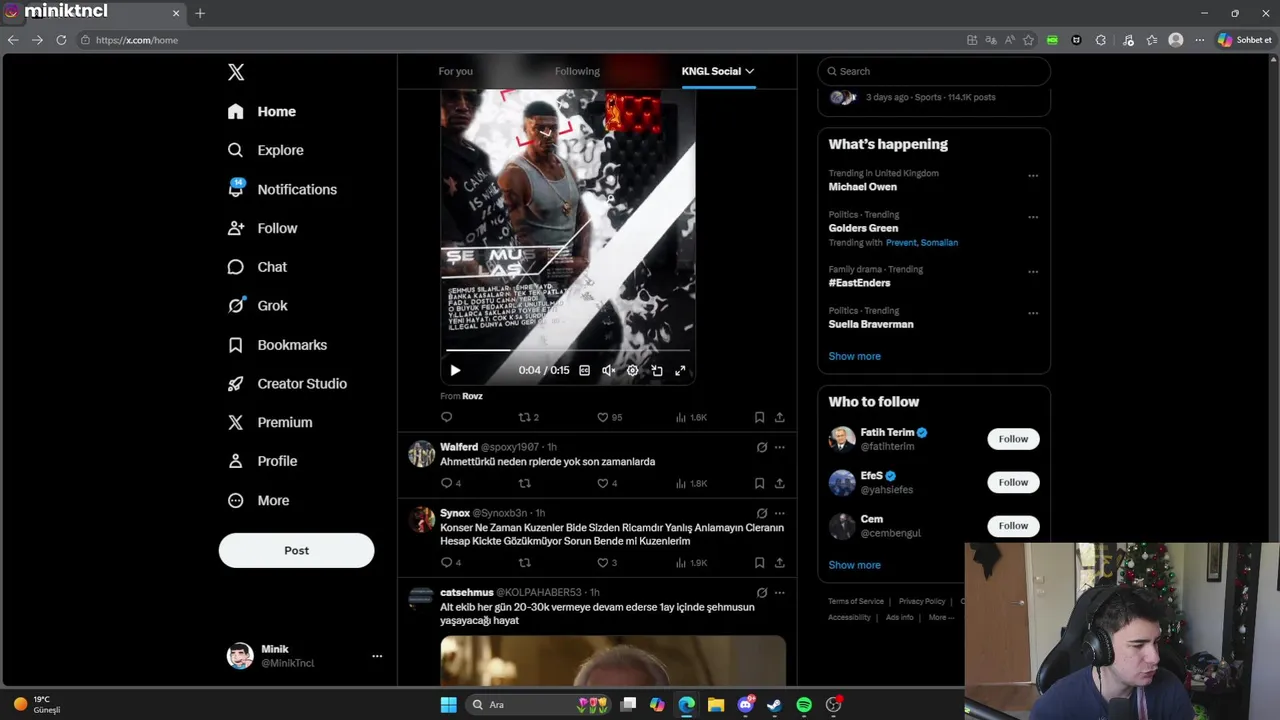Open Home from the sidebar
The width and height of the screenshot is (1280, 720).
point(262,111)
